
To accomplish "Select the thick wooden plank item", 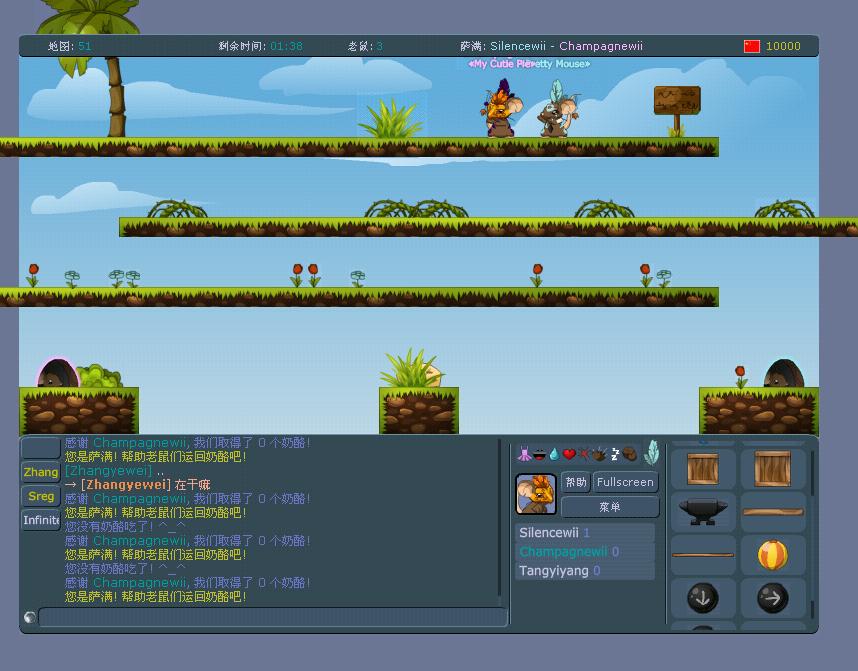I will click(x=773, y=512).
